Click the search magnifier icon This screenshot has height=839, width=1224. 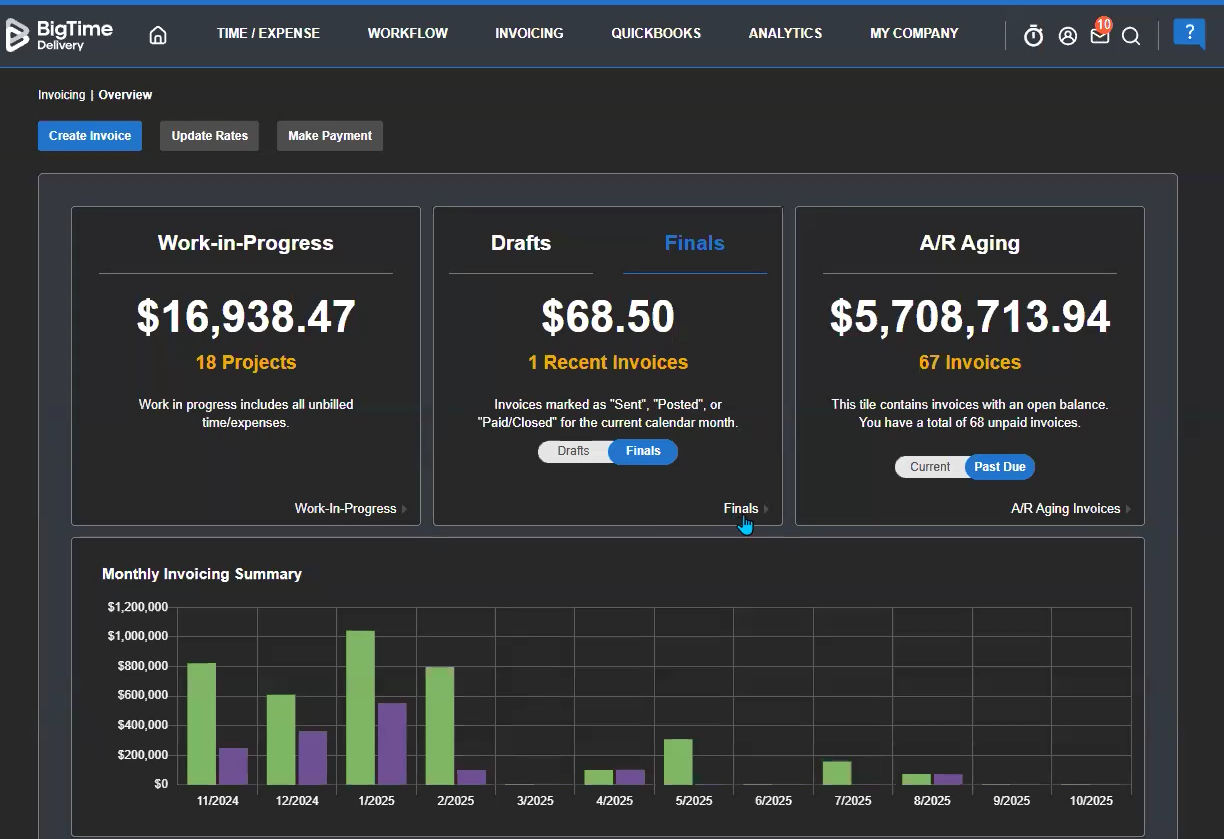(x=1131, y=36)
